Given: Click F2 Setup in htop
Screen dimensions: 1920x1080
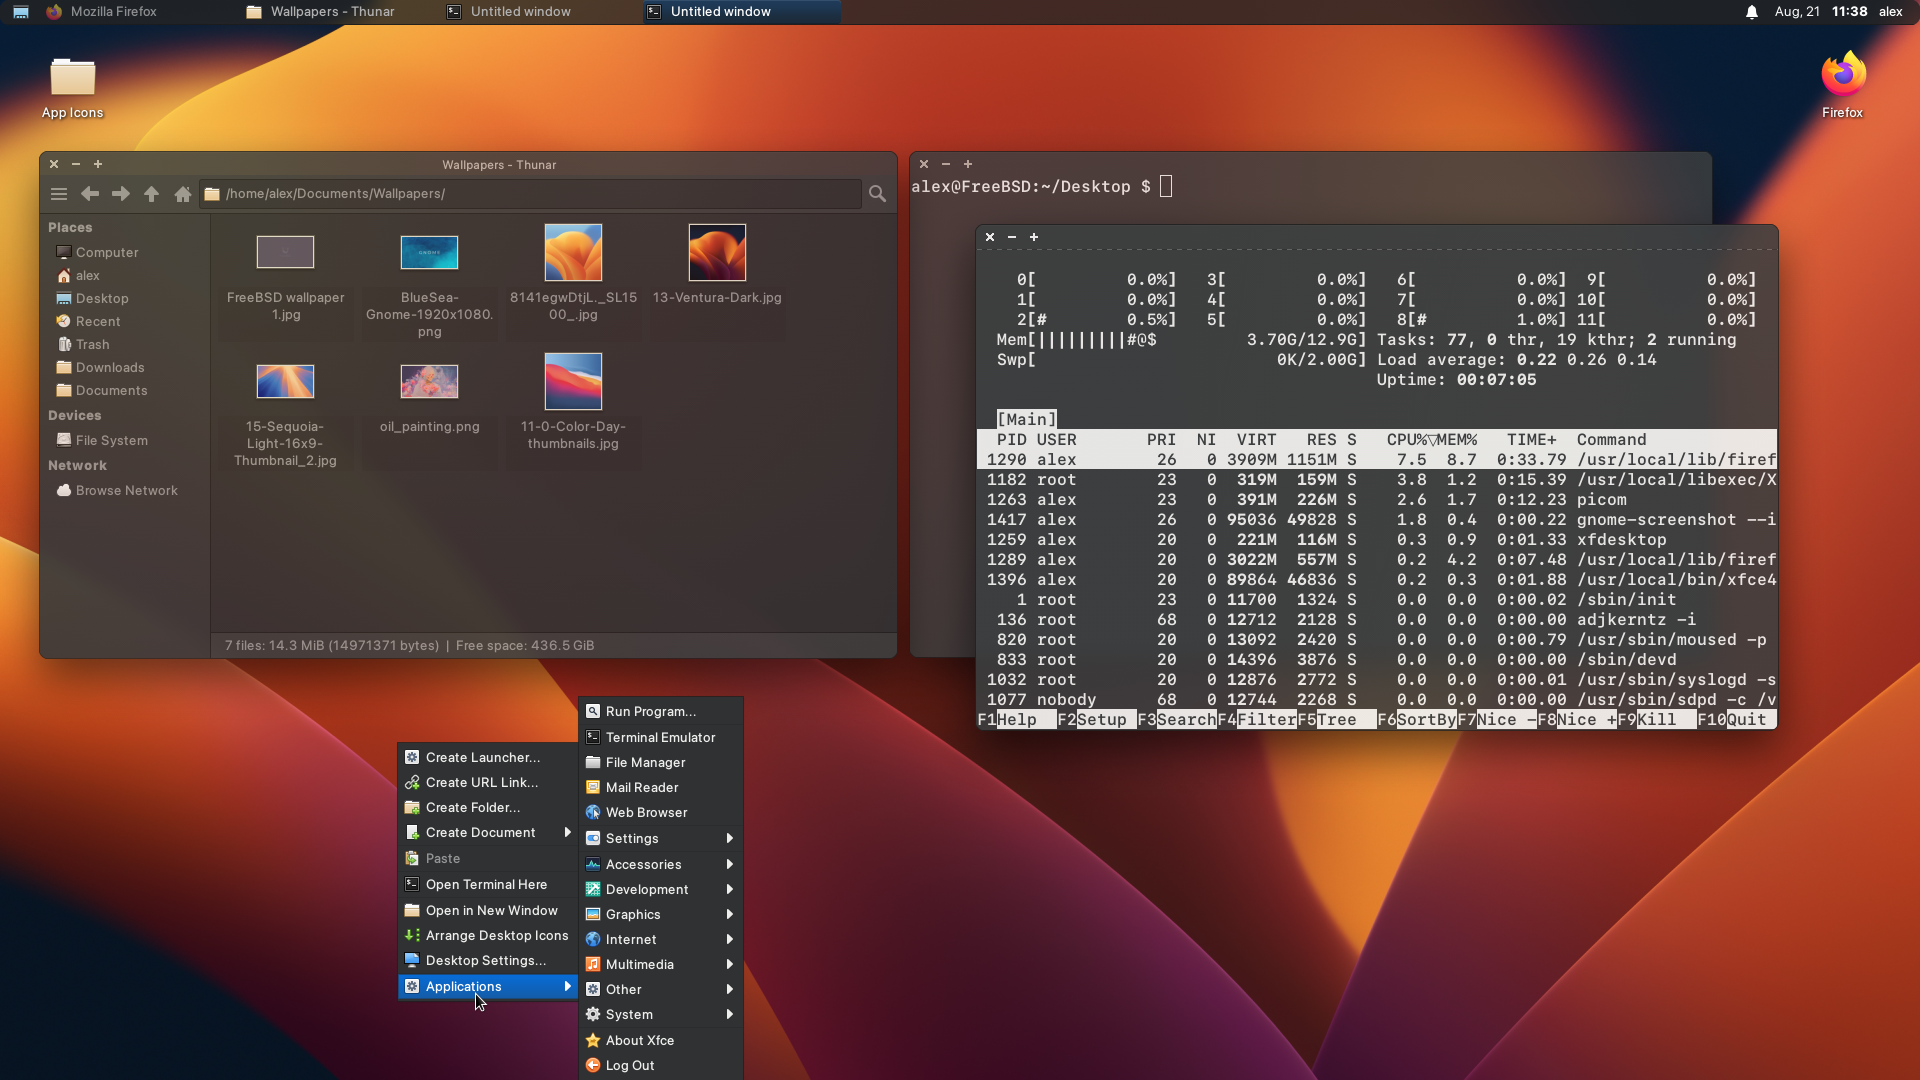Looking at the screenshot, I should click(x=1096, y=720).
